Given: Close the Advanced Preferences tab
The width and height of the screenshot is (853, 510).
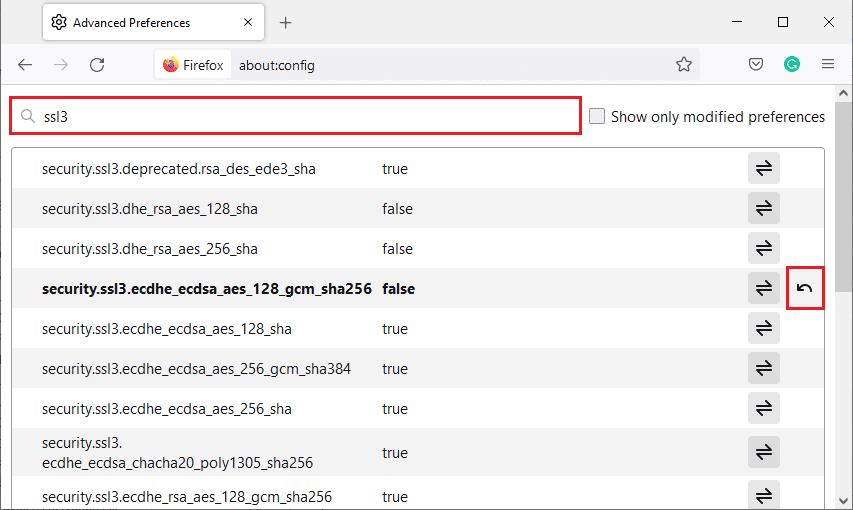Looking at the screenshot, I should 248,22.
